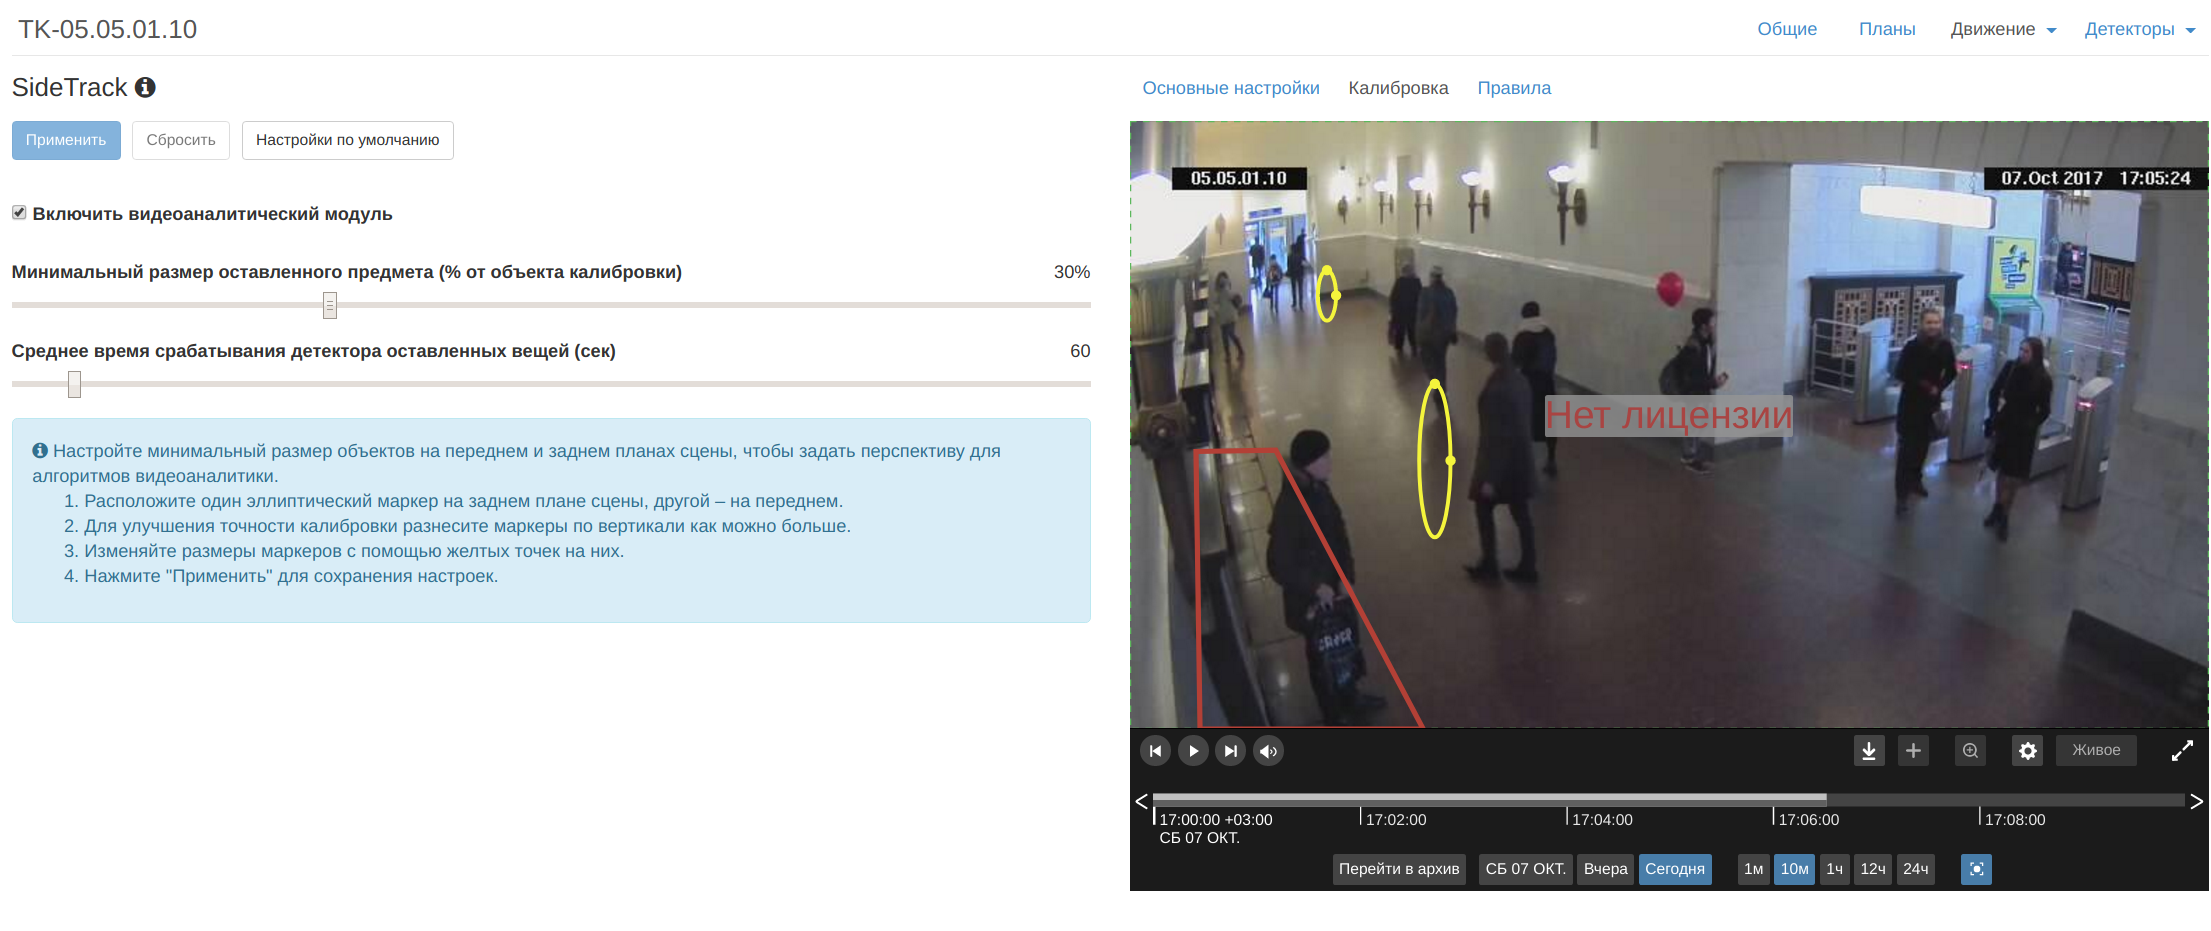Screen dimensions: 2211x931
Task: Click the 17:04:00 mark on the timeline
Action: pos(1602,820)
